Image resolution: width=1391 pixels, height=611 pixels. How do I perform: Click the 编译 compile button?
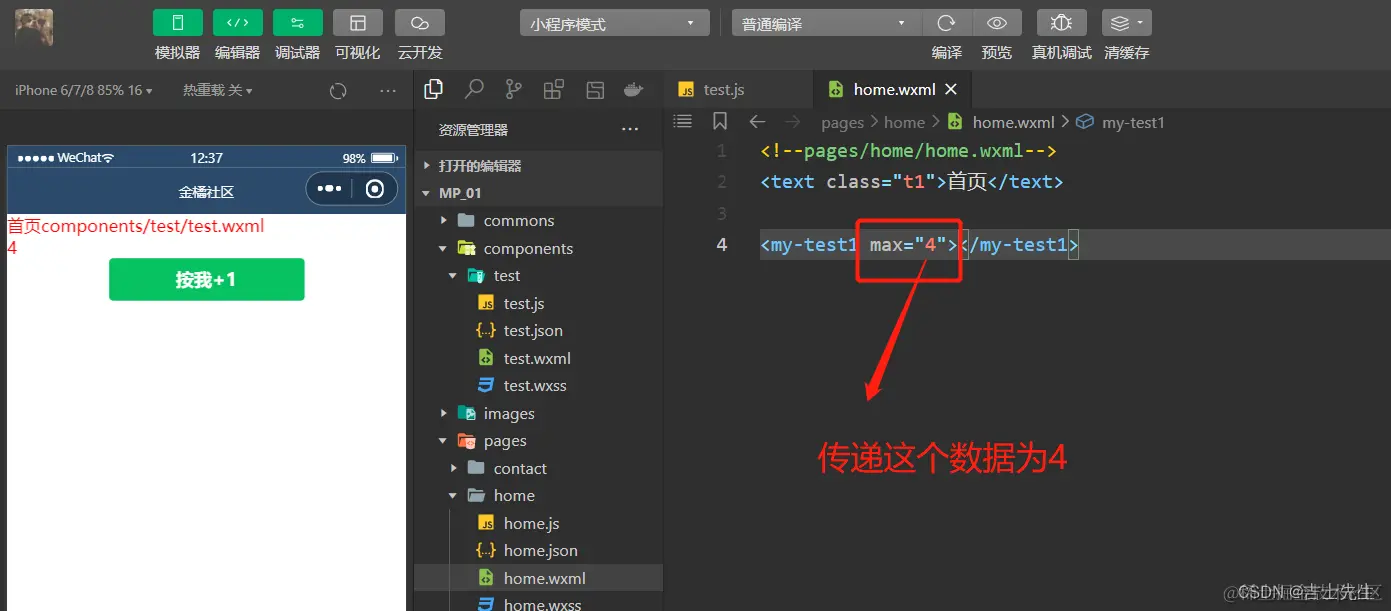pyautogui.click(x=946, y=22)
